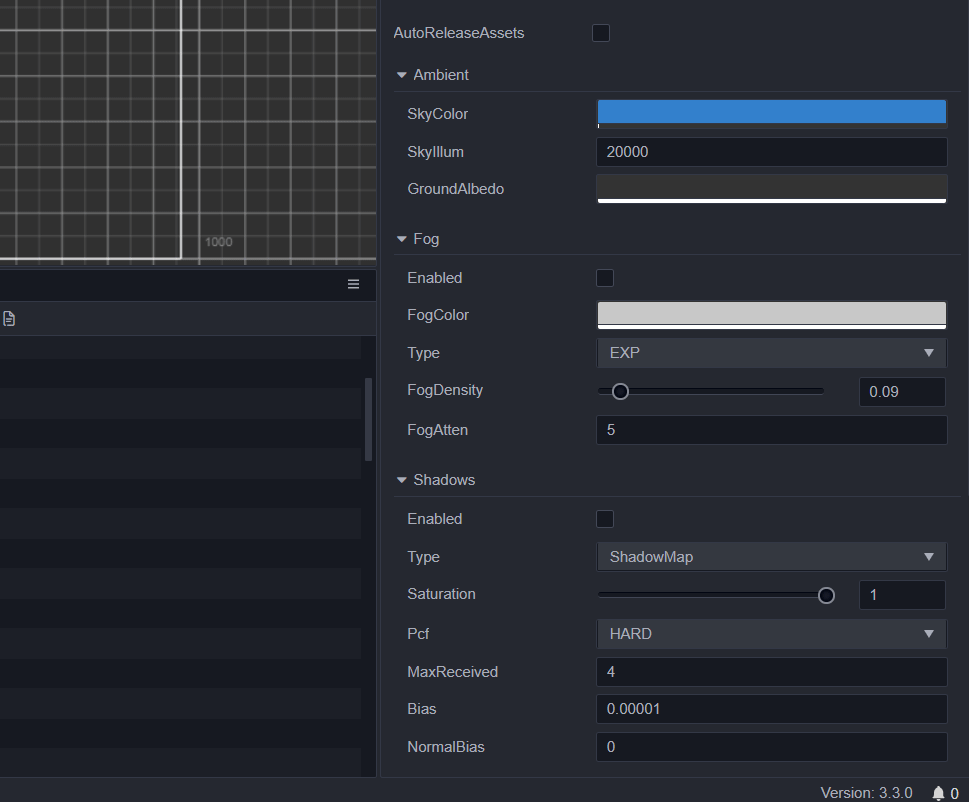This screenshot has height=802, width=969.
Task: Focus the MaxReceived input field
Action: click(x=771, y=672)
